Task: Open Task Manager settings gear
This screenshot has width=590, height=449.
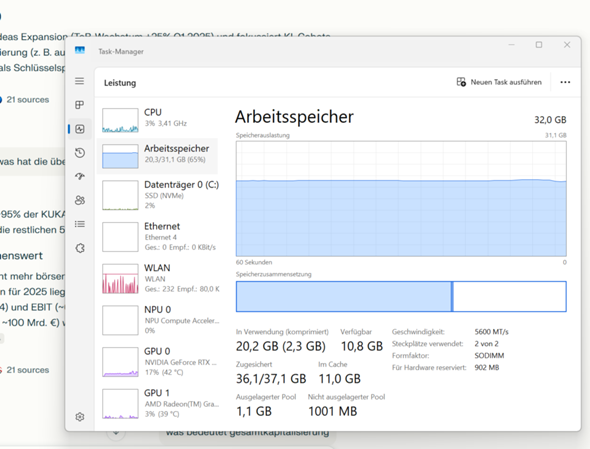Action: pos(79,417)
